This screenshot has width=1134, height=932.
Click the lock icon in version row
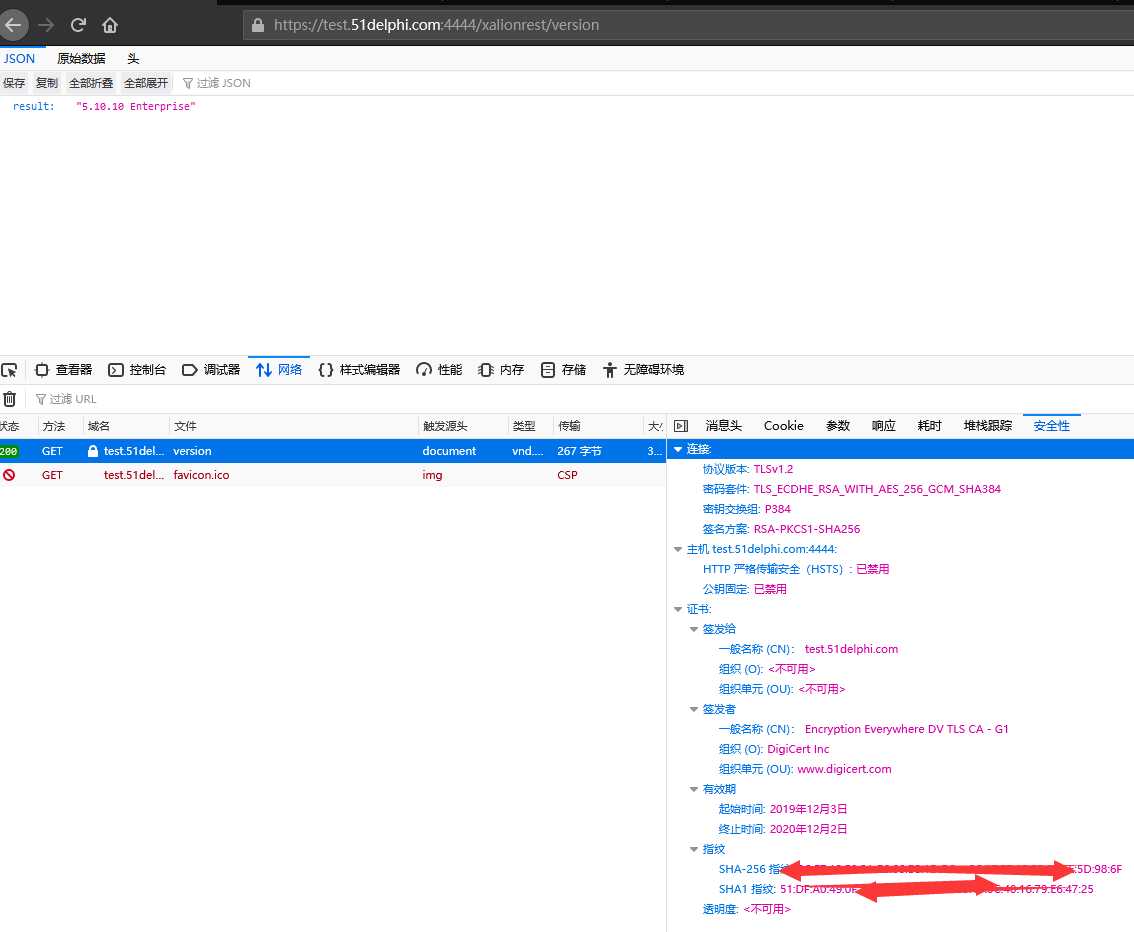click(x=93, y=451)
